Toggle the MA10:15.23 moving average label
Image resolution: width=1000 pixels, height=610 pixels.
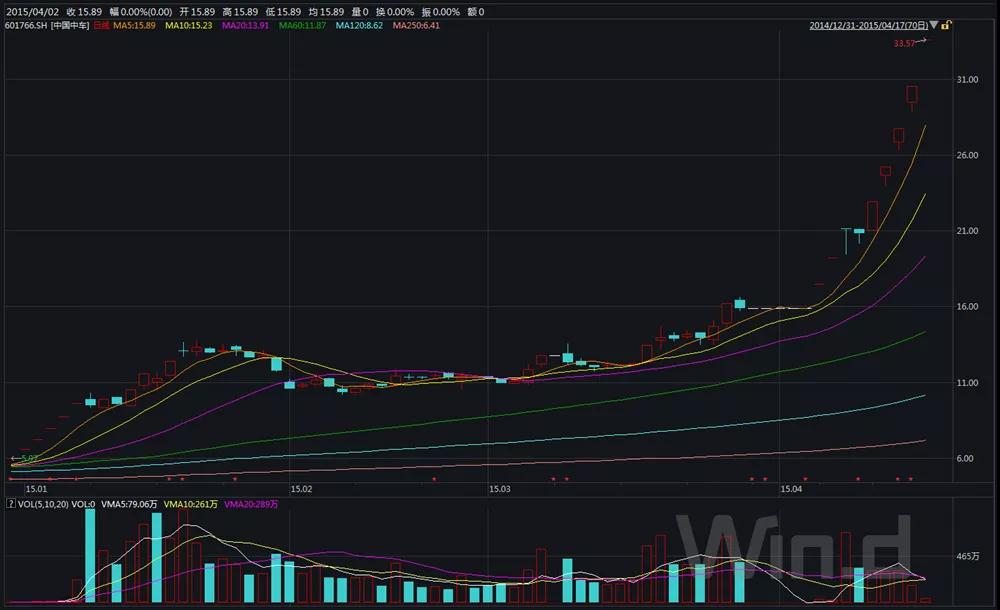click(188, 25)
